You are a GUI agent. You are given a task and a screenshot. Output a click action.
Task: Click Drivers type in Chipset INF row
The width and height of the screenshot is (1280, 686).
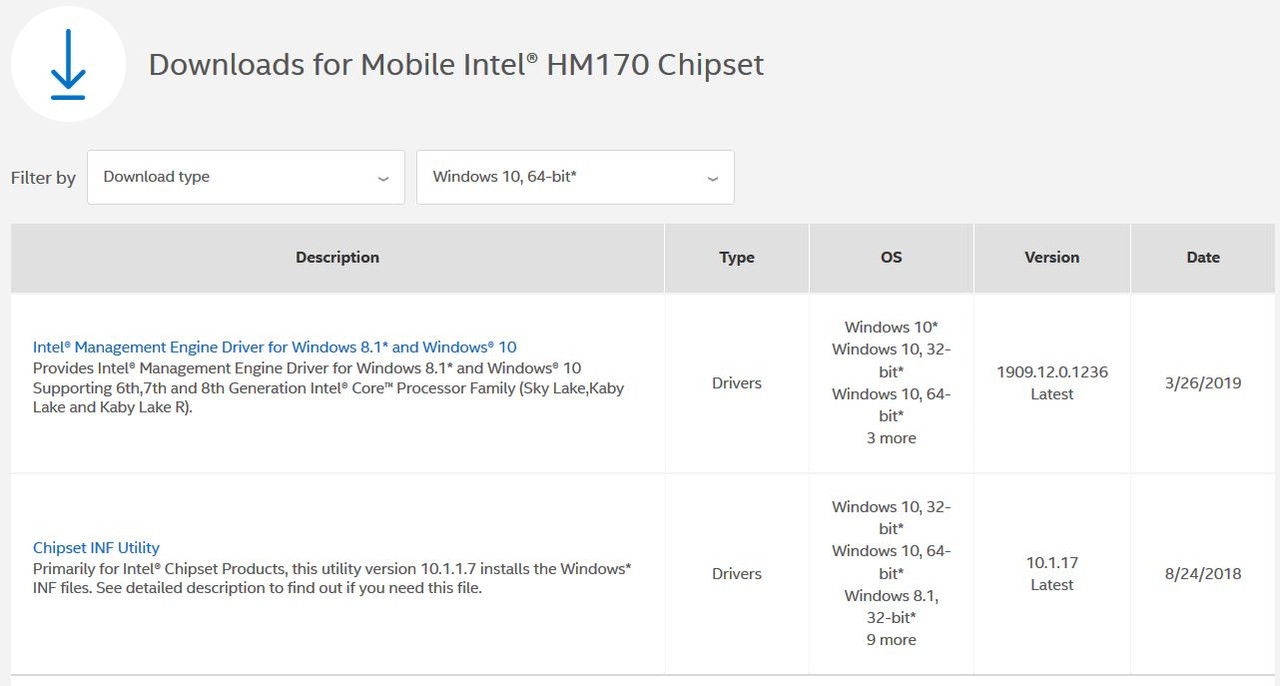click(x=737, y=574)
